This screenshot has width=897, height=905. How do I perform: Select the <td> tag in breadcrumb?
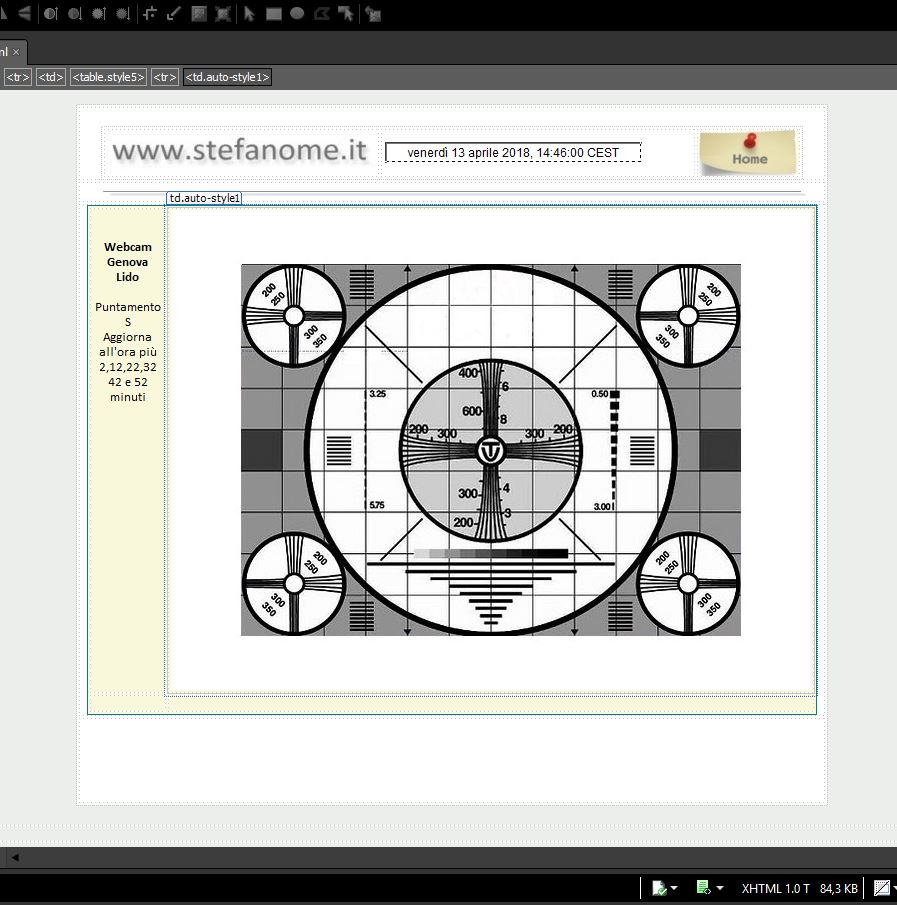tap(51, 77)
